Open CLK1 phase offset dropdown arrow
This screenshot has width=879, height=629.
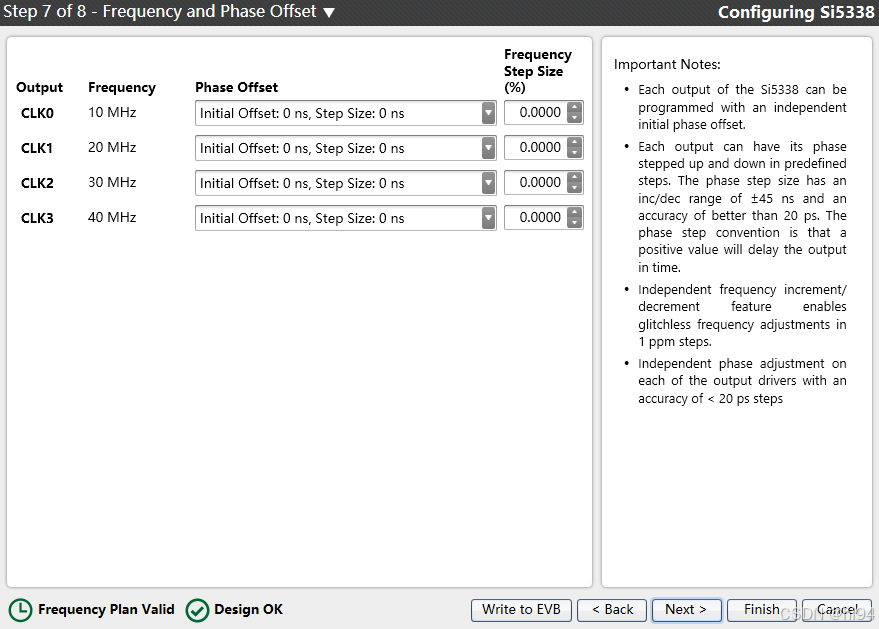[489, 149]
